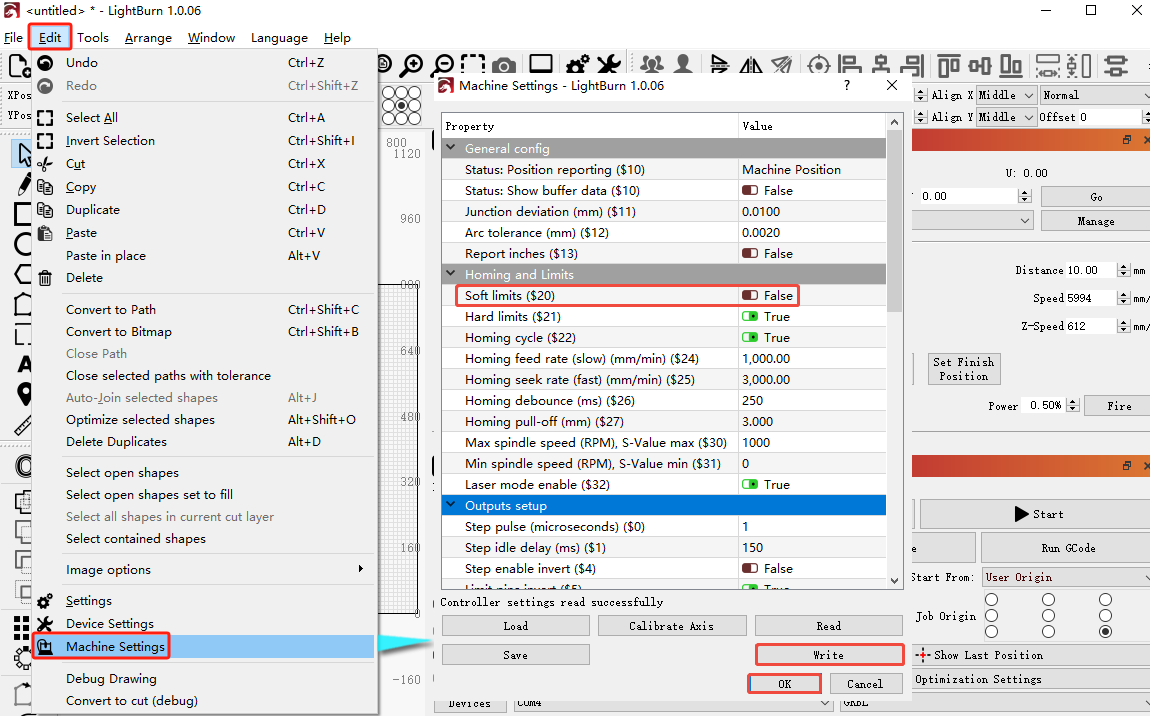Click the Align Top edges icon
The width and height of the screenshot is (1152, 716).
(x=948, y=65)
